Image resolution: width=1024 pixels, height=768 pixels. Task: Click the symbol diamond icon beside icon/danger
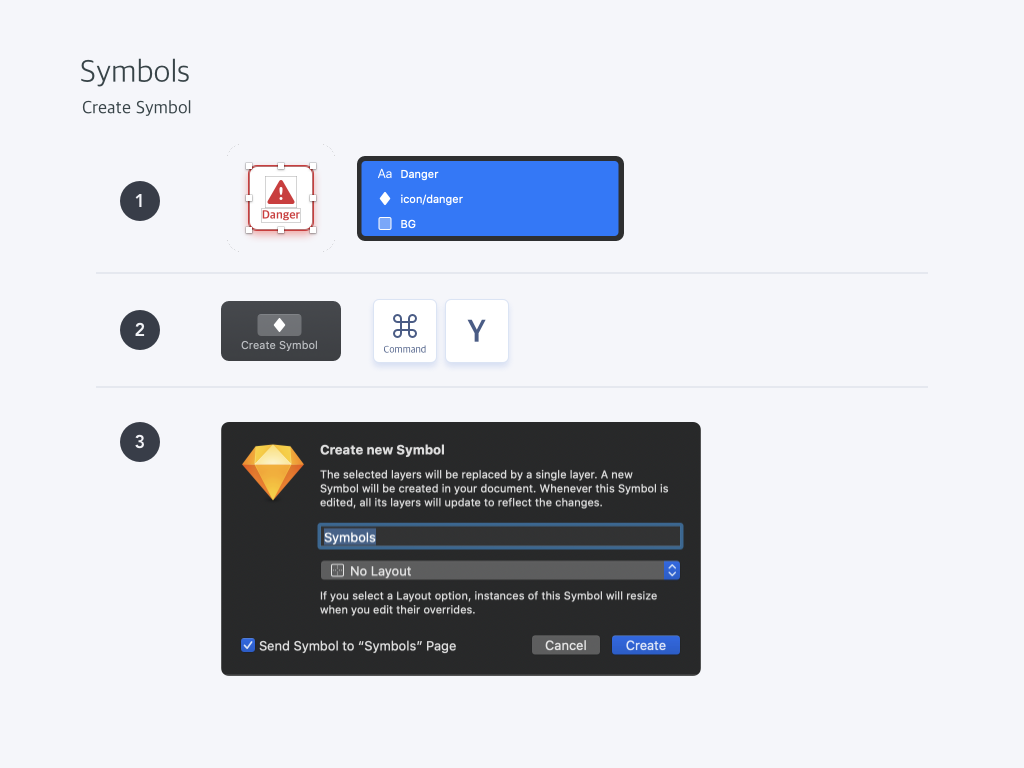(385, 199)
